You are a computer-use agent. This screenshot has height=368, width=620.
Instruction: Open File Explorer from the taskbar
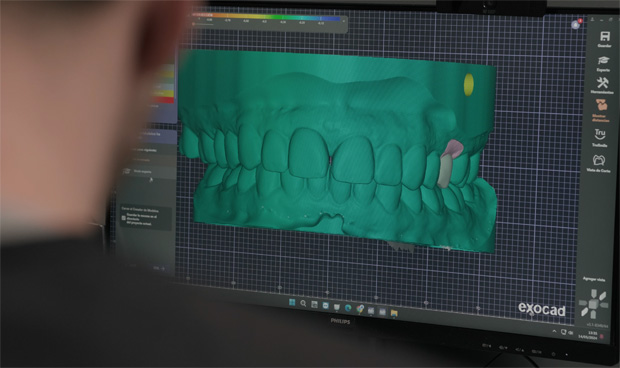394,313
